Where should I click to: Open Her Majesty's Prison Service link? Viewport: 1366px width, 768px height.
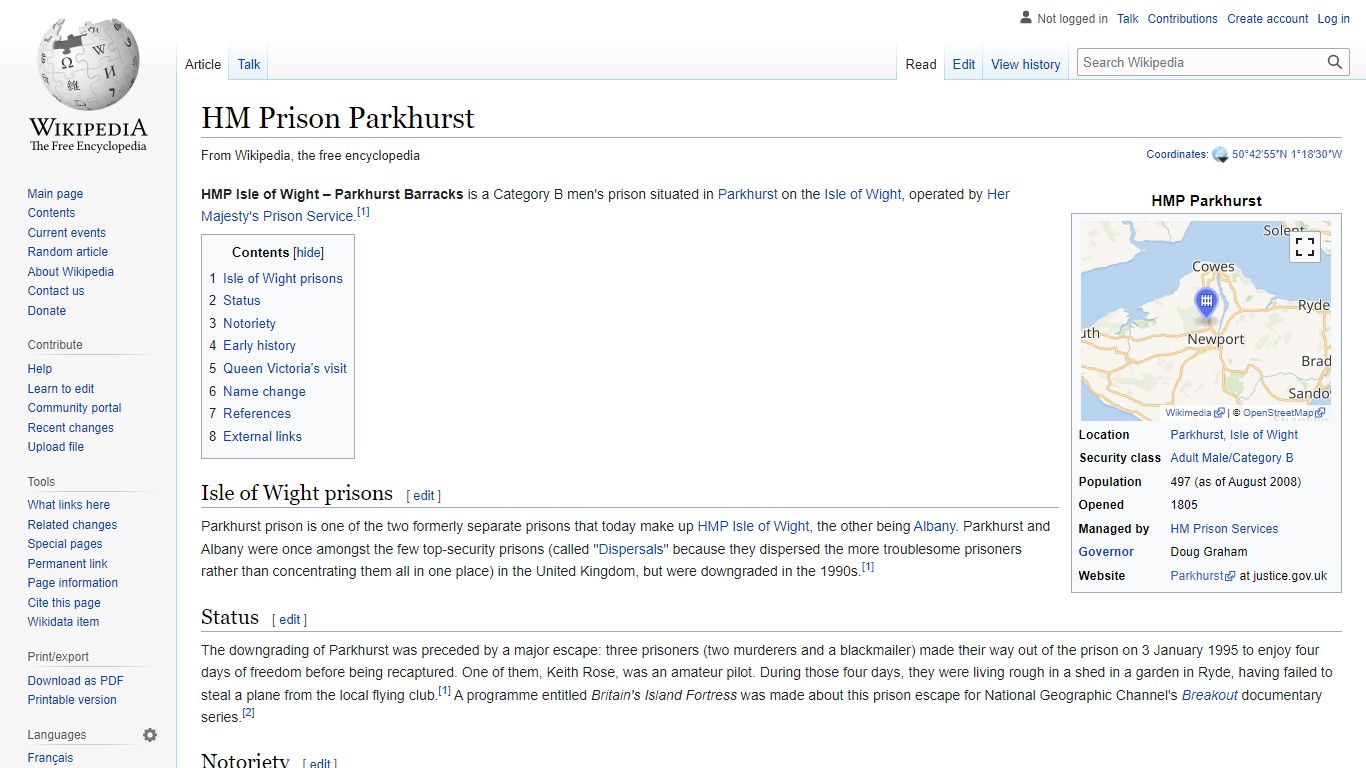605,205
